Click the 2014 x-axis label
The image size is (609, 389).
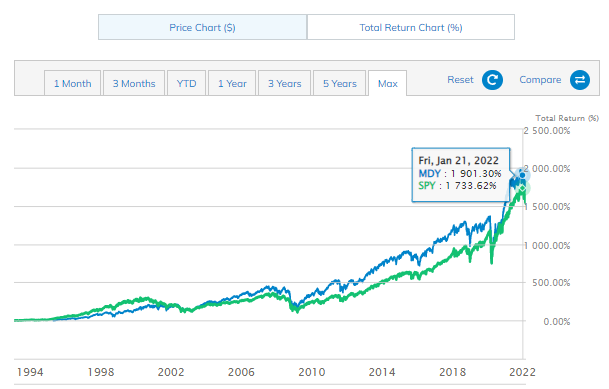pos(382,372)
